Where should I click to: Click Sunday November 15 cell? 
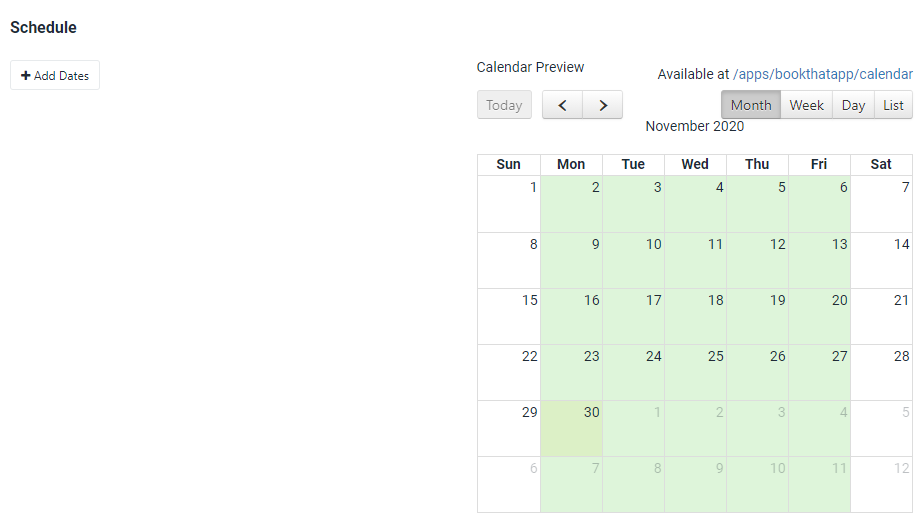(x=509, y=317)
